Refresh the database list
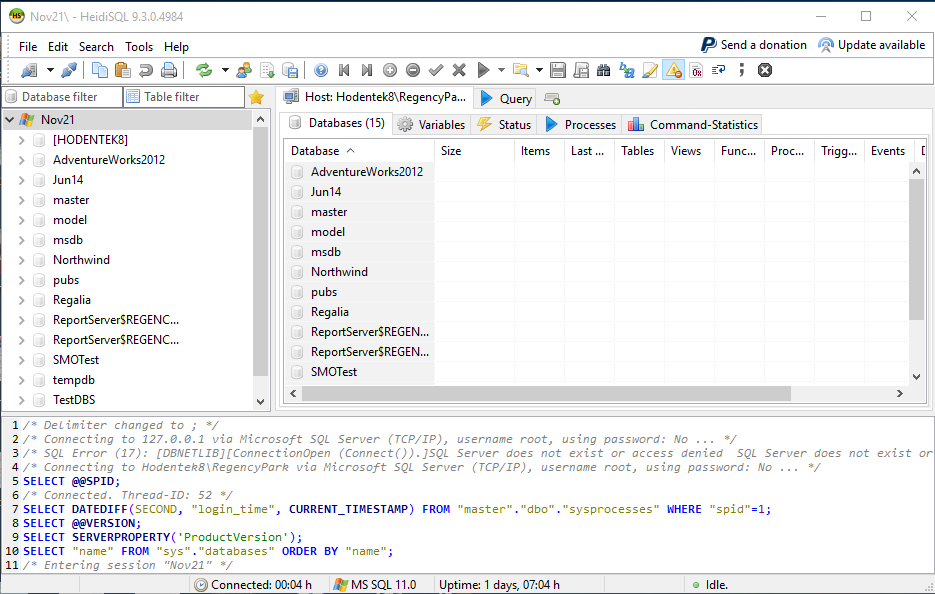935x594 pixels. click(x=205, y=70)
